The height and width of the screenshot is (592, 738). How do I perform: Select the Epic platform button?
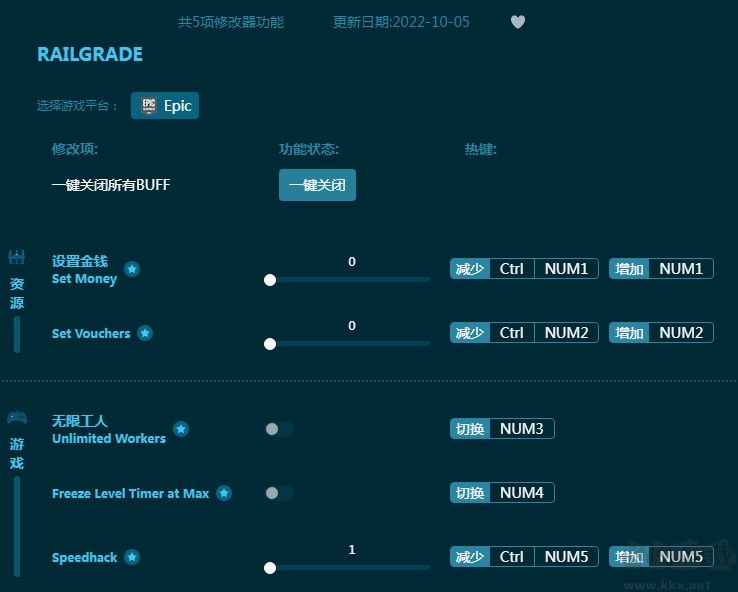[165, 105]
